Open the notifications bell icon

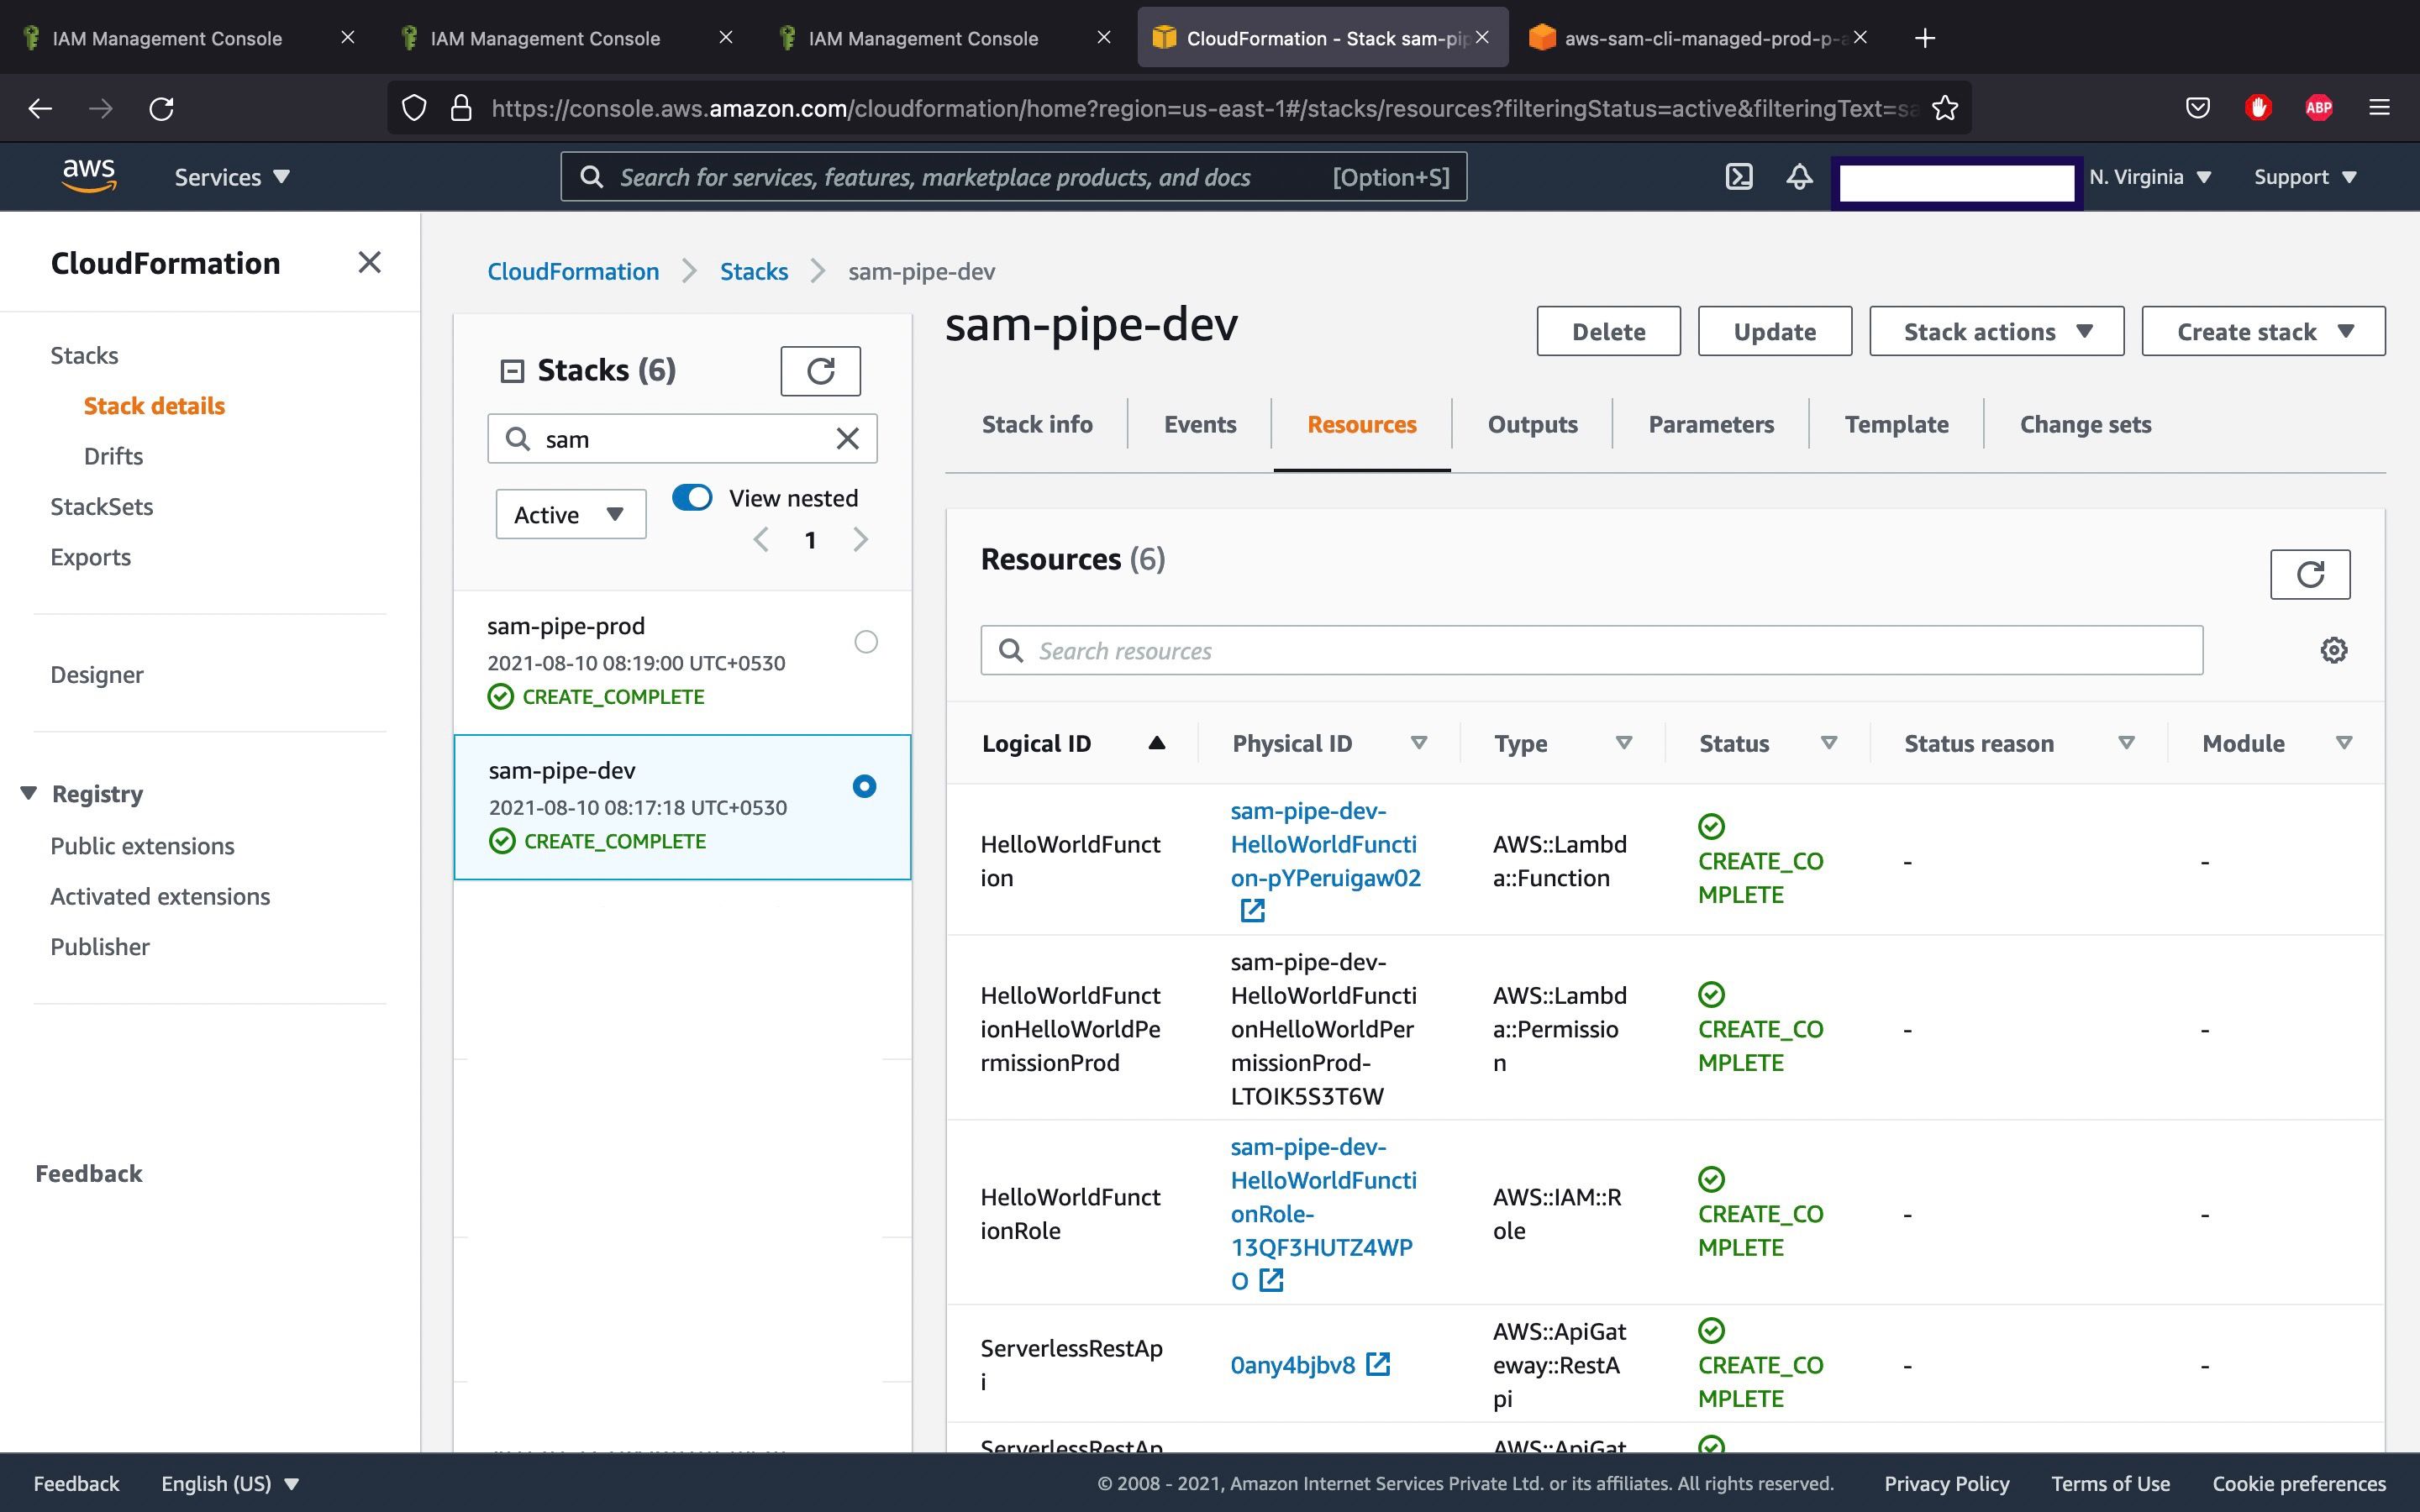pos(1799,177)
